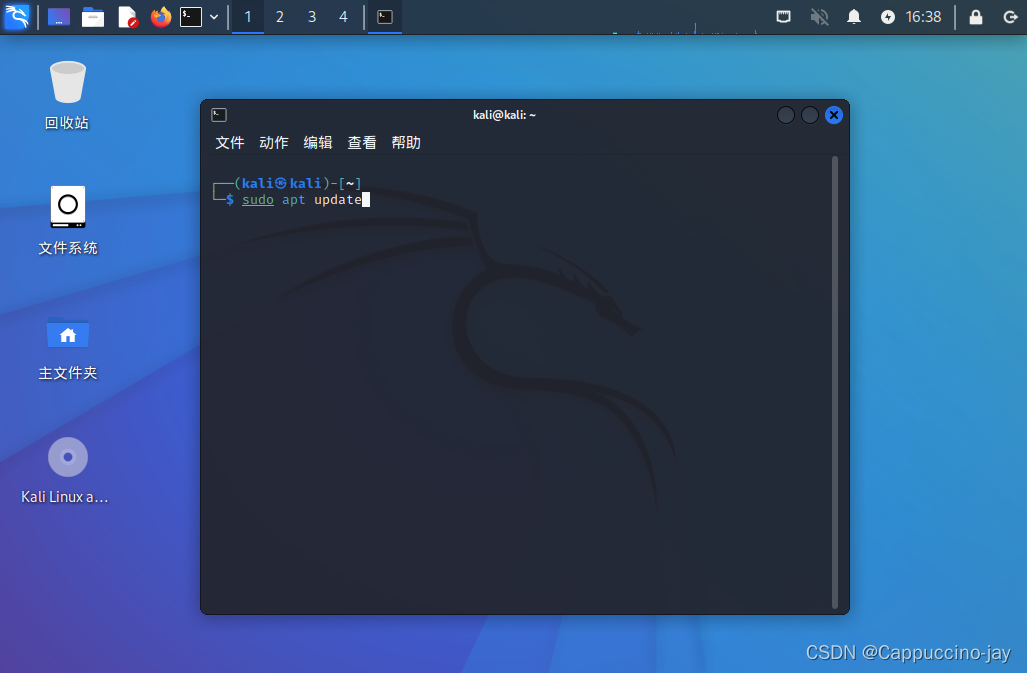The width and height of the screenshot is (1027, 673).
Task: Minimize the terminal window
Action: tap(786, 115)
